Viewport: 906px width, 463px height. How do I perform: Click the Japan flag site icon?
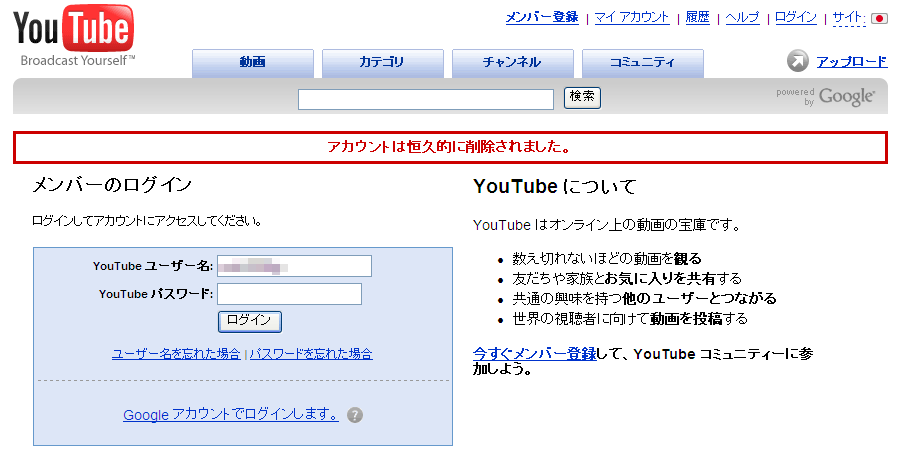(879, 18)
